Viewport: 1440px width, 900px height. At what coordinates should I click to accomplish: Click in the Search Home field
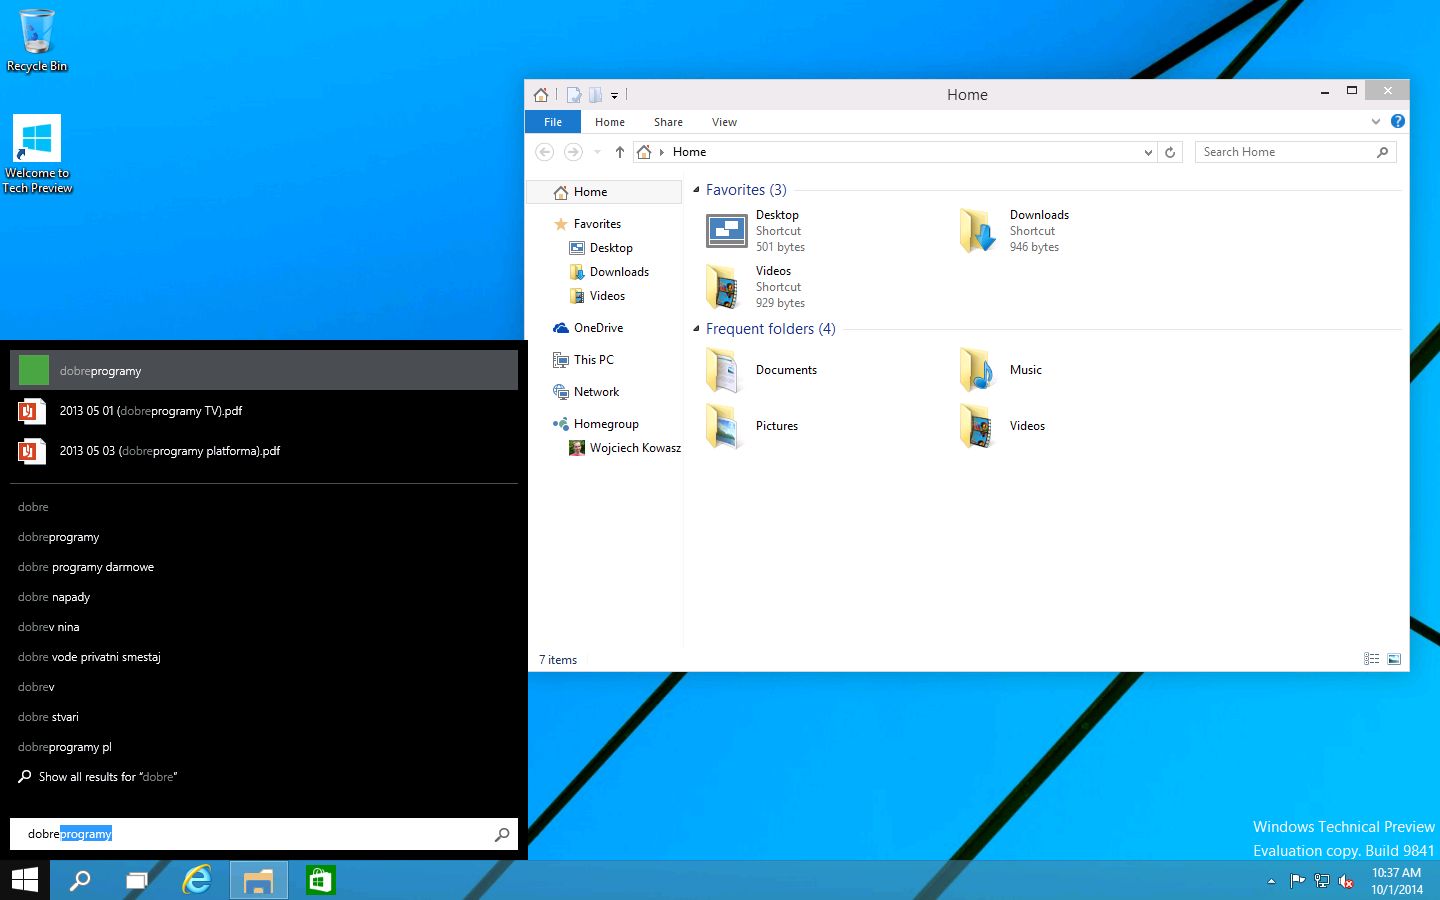coord(1285,152)
